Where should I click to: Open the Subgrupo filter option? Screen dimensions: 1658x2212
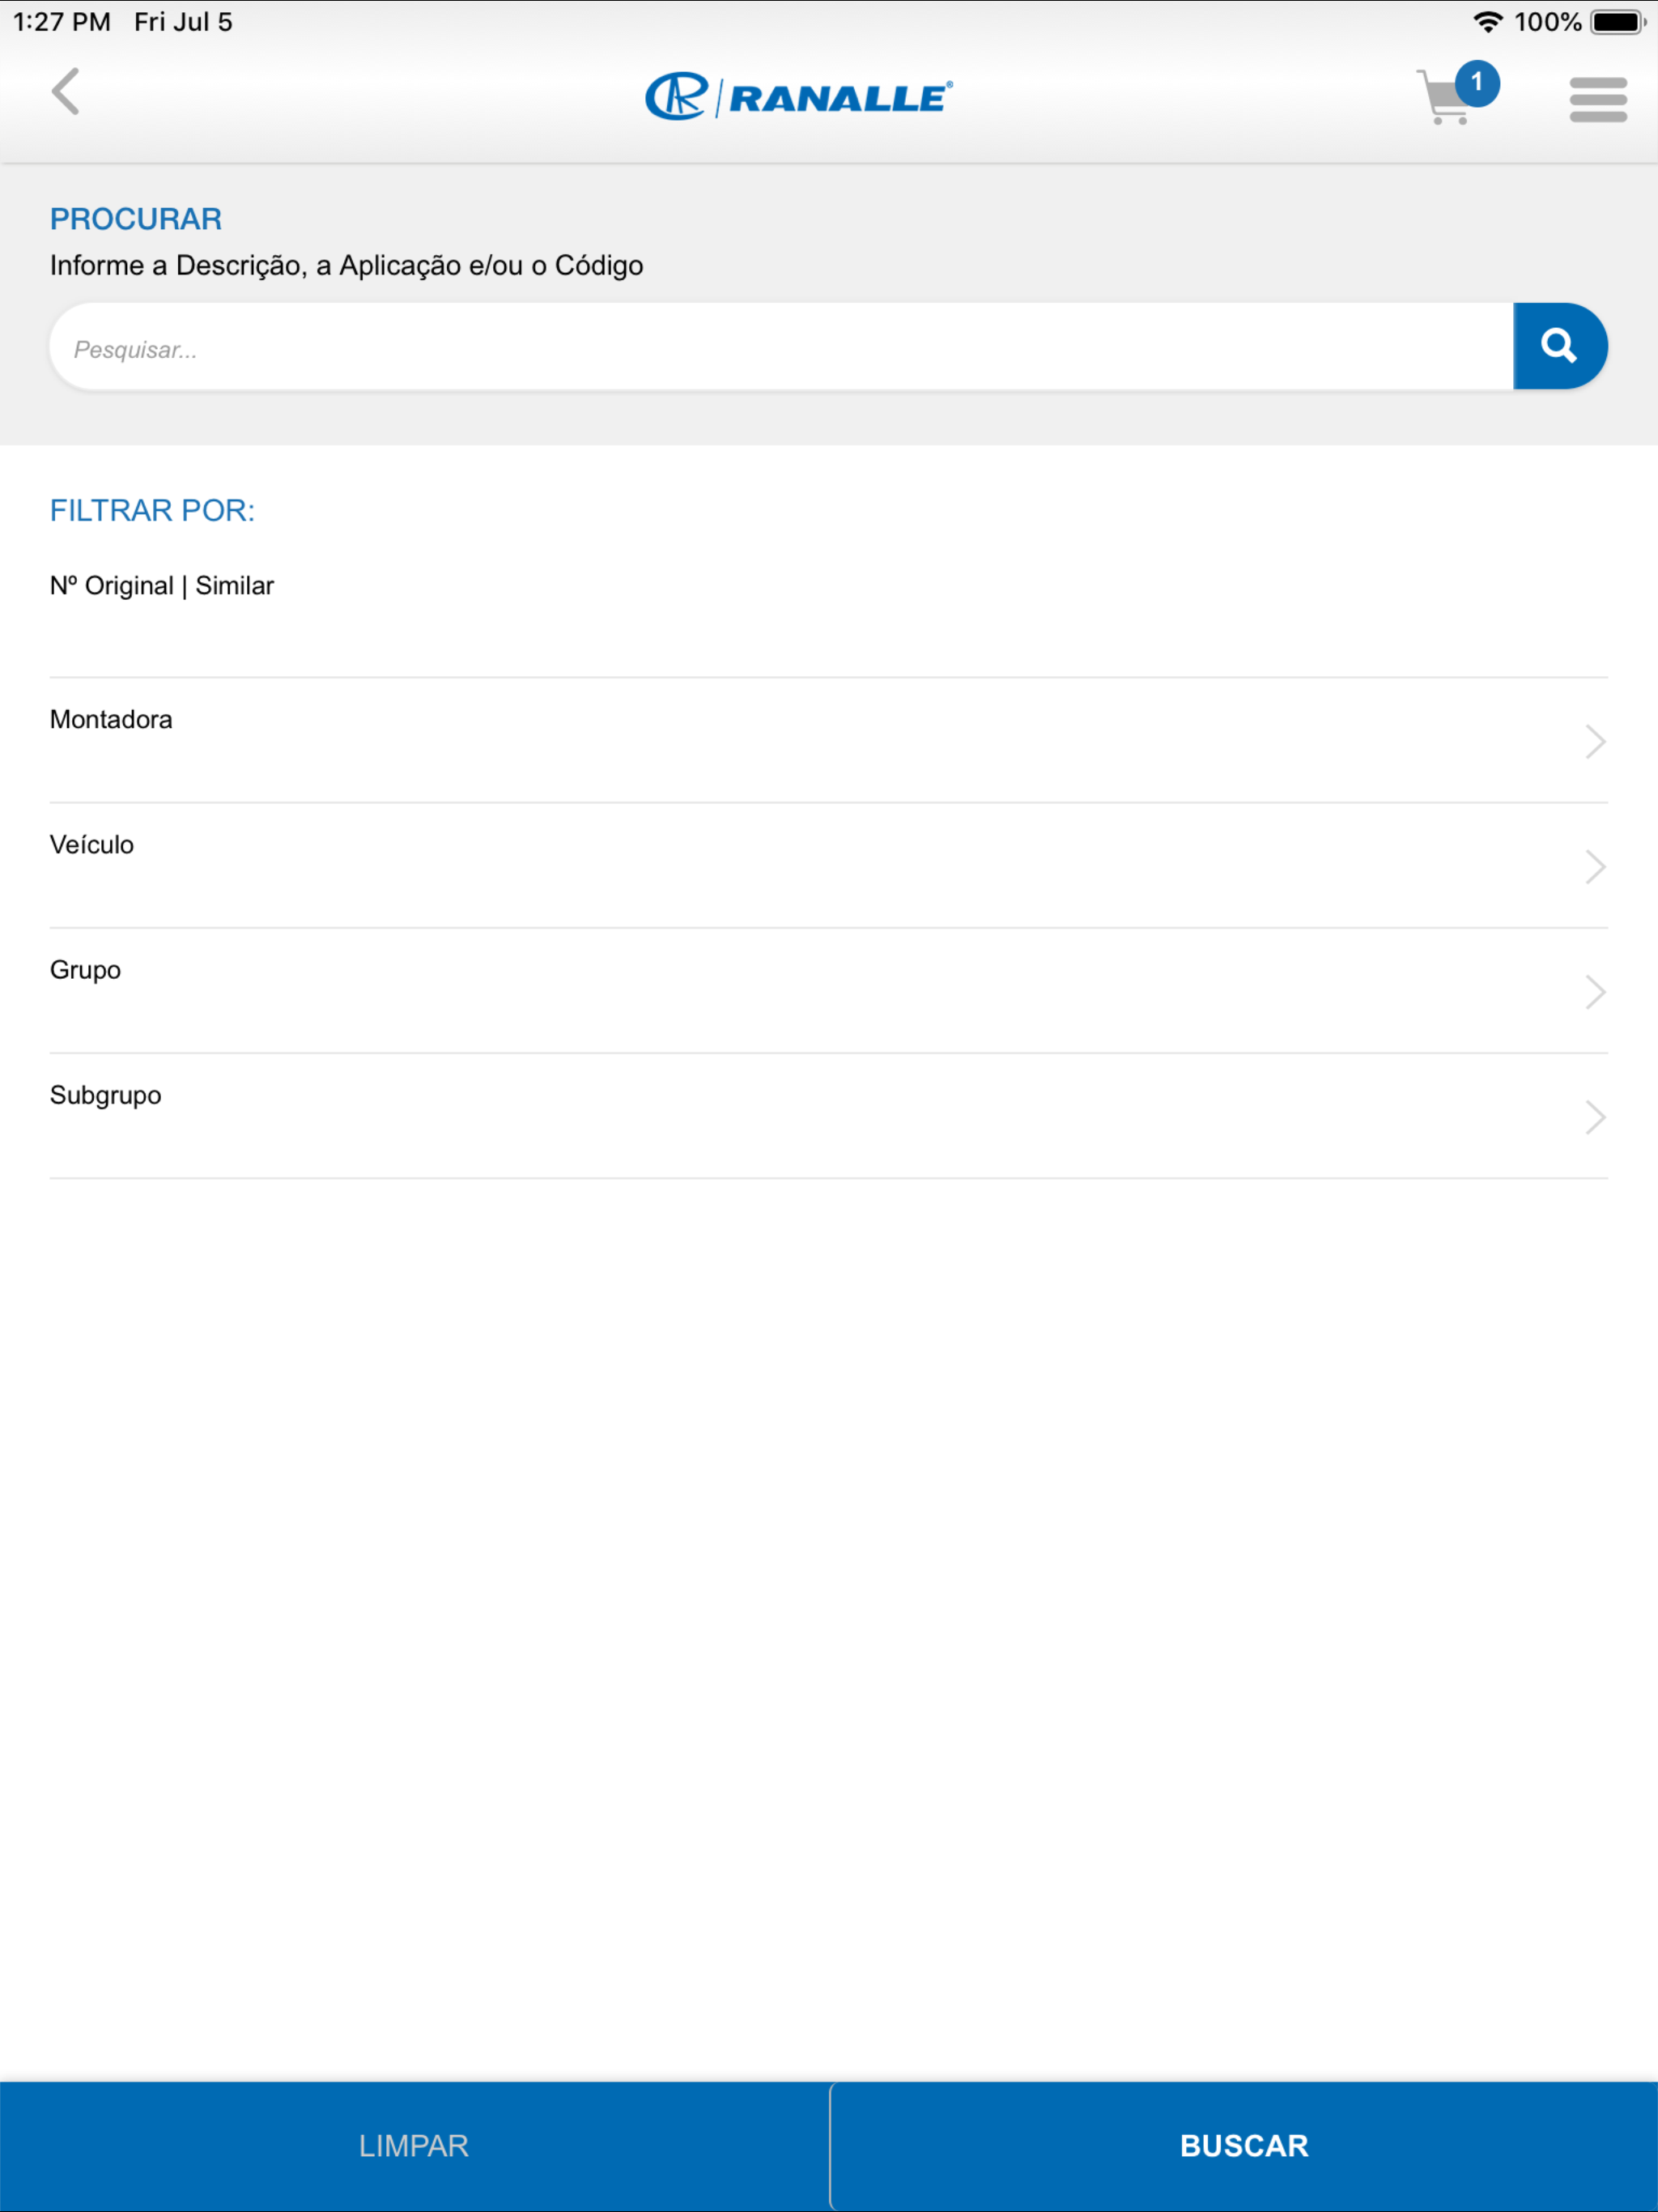click(x=829, y=1116)
